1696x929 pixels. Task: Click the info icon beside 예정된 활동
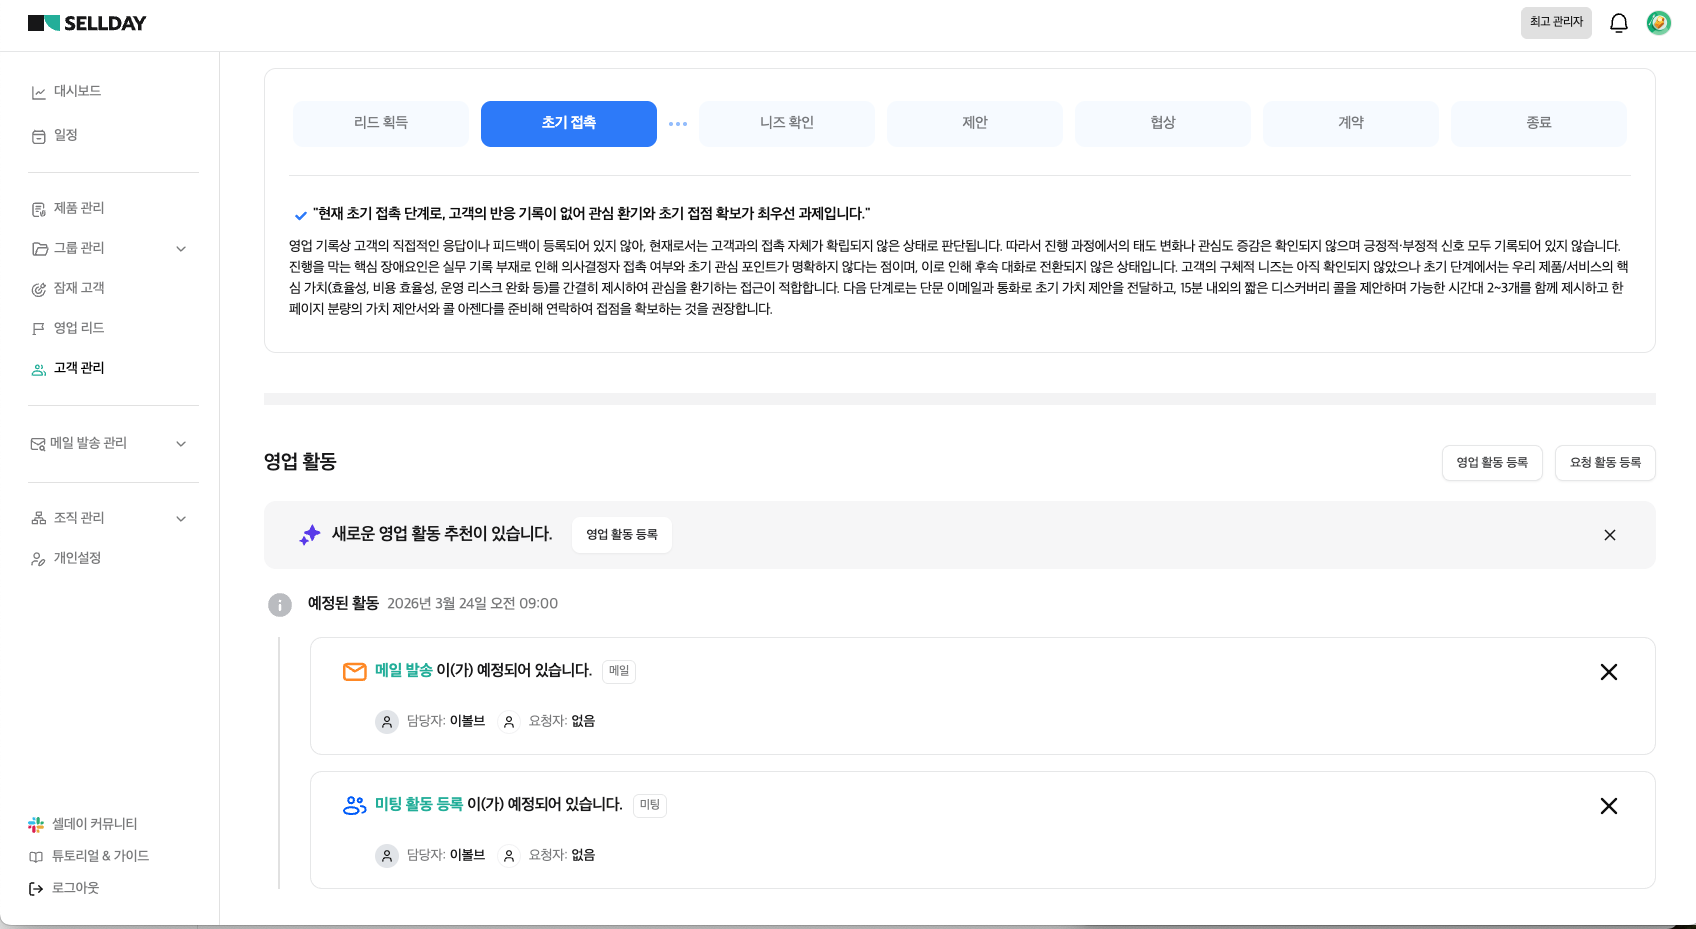pyautogui.click(x=280, y=605)
